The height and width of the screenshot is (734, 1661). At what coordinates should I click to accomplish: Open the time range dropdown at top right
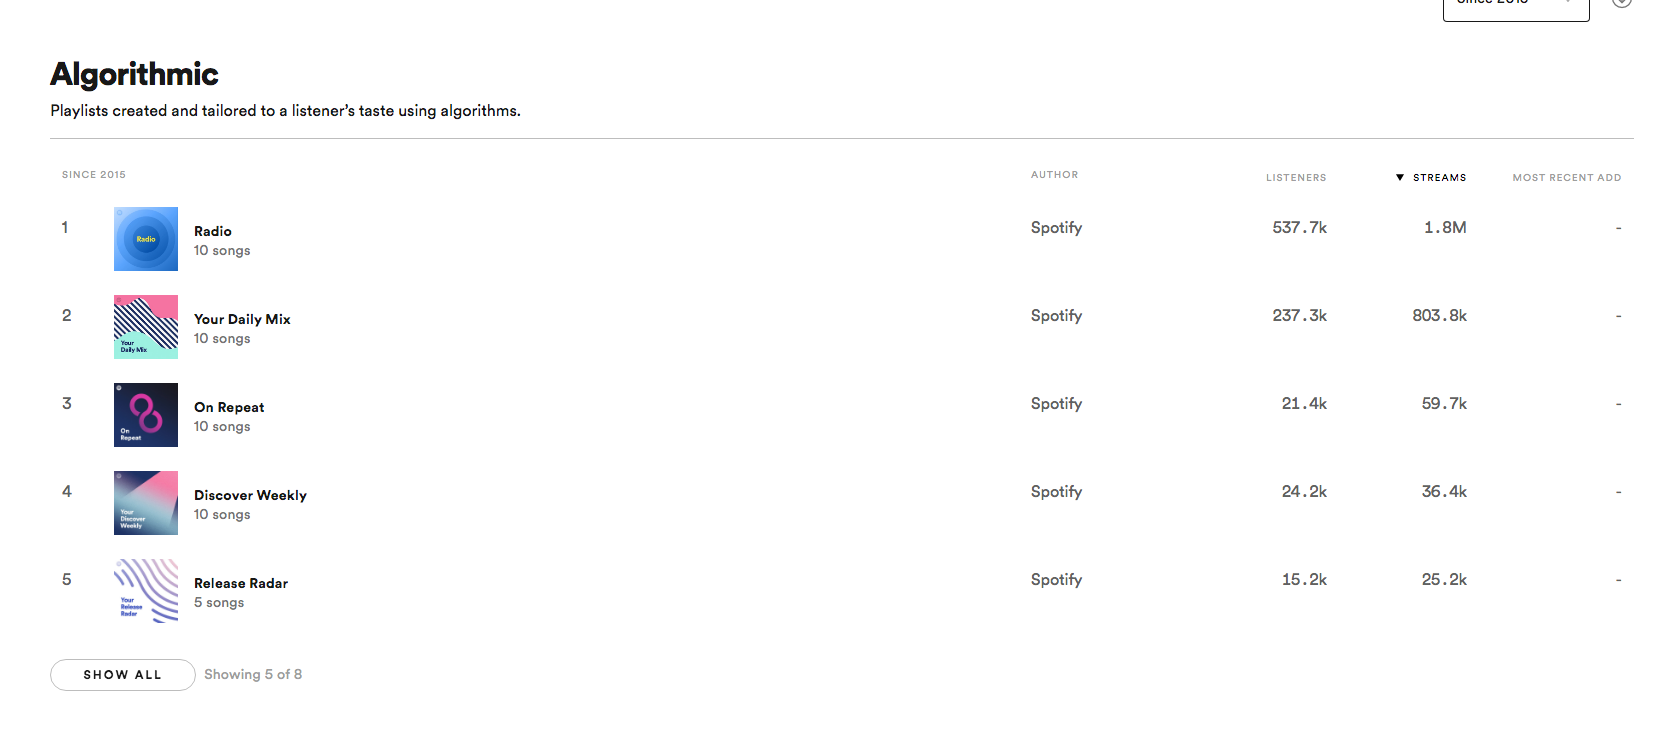(1516, 8)
